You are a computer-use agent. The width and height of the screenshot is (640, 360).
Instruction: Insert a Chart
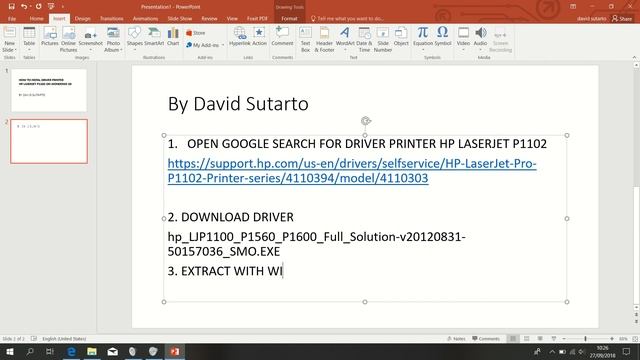[173, 37]
